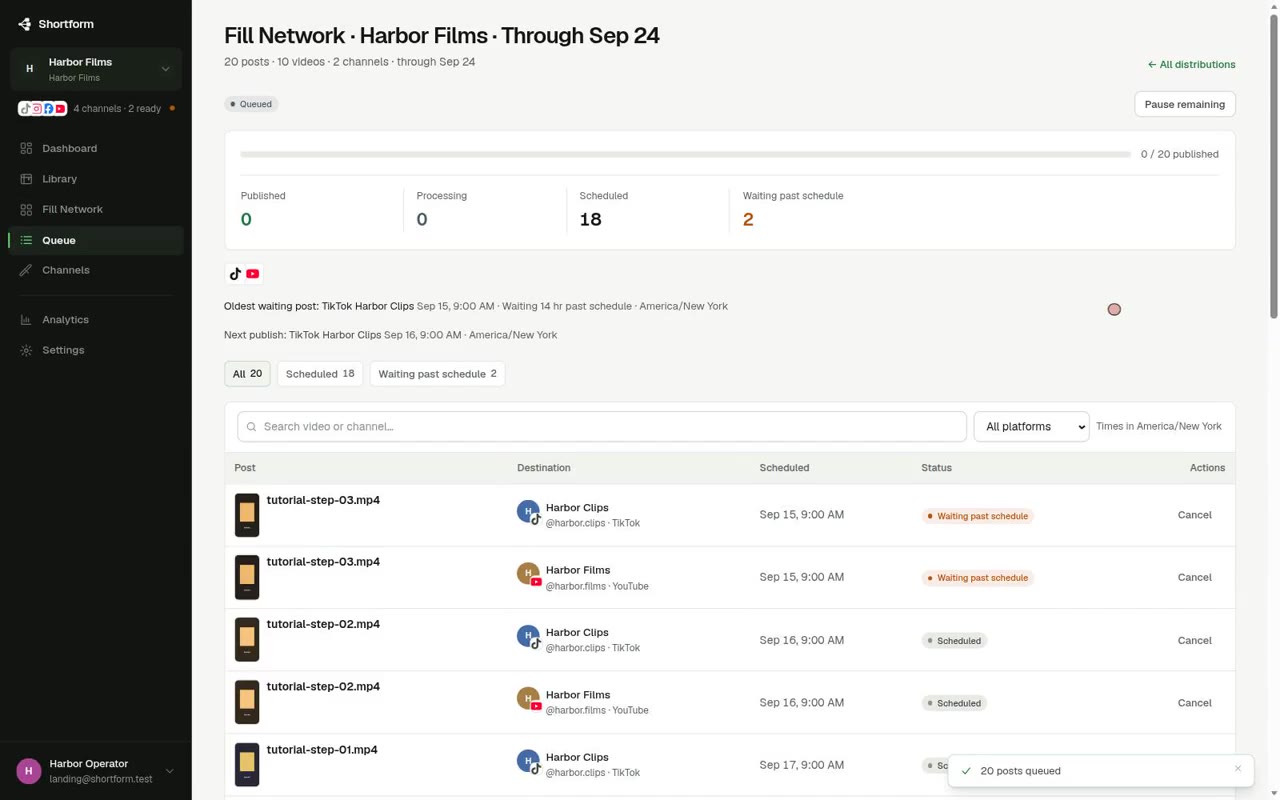Viewport: 1280px width, 800px height.
Task: Select Queue in the sidebar
Action: click(x=96, y=240)
